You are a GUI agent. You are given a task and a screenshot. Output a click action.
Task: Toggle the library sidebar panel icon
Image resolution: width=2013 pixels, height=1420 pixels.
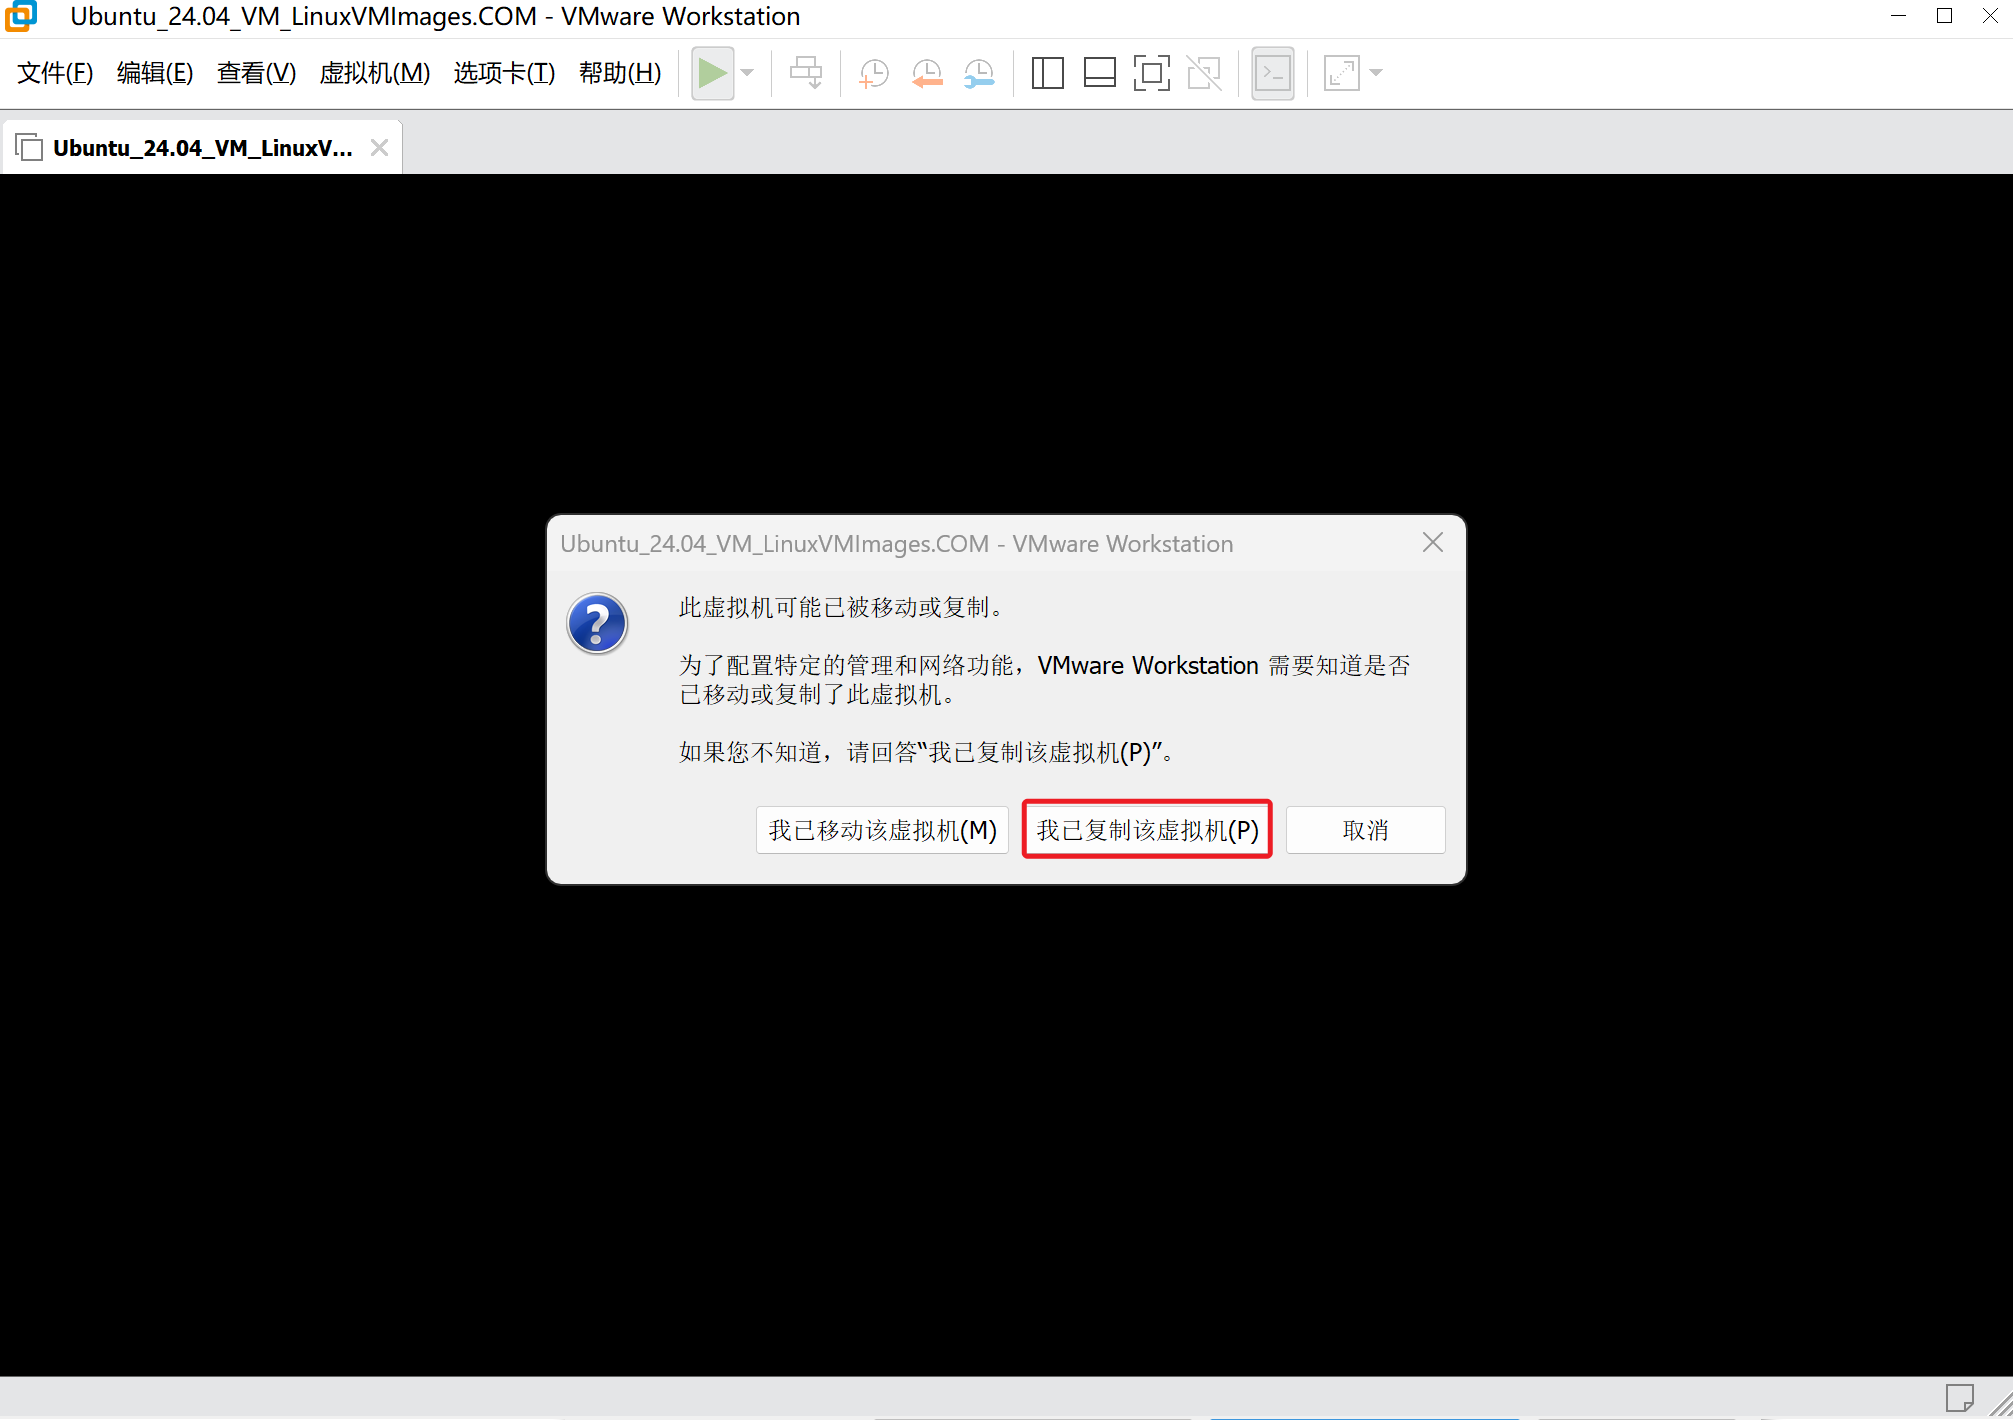(x=1047, y=73)
